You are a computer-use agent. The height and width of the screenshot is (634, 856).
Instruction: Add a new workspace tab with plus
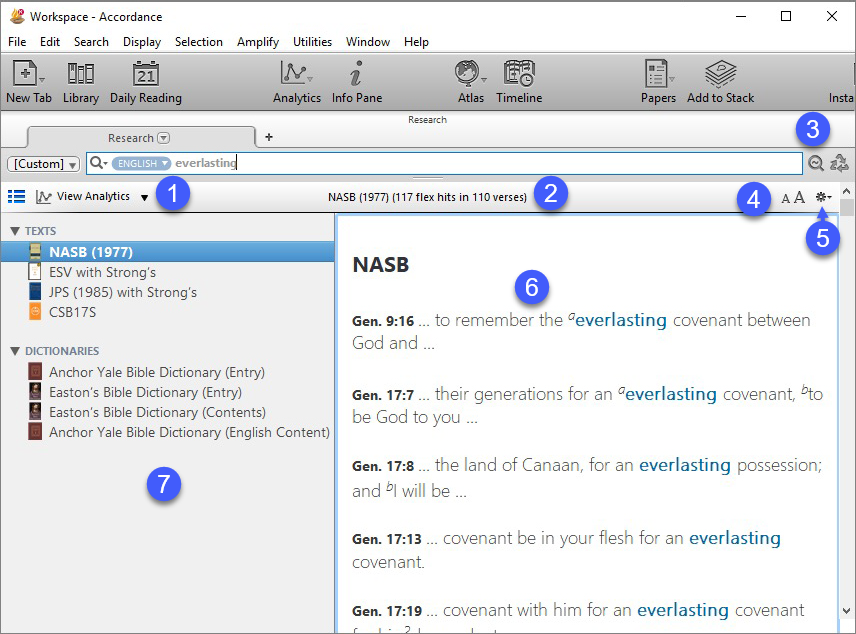(269, 137)
